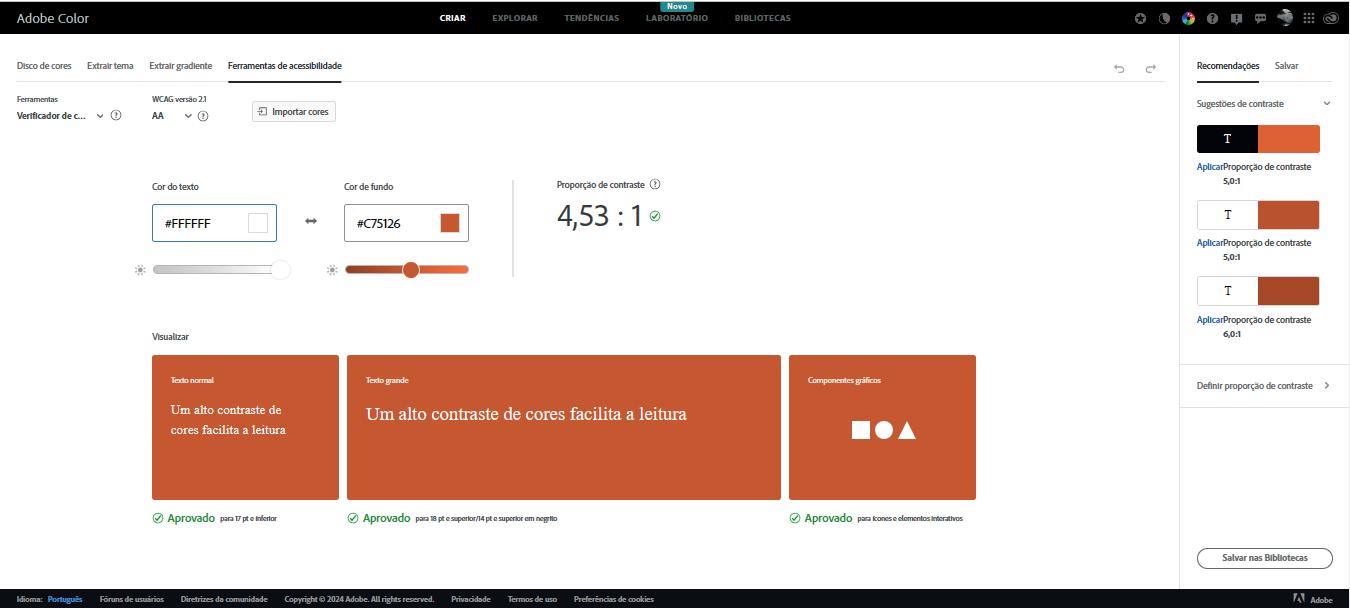Switch to Disco de cores tab
This screenshot has width=1350, height=608.
pyautogui.click(x=44, y=66)
